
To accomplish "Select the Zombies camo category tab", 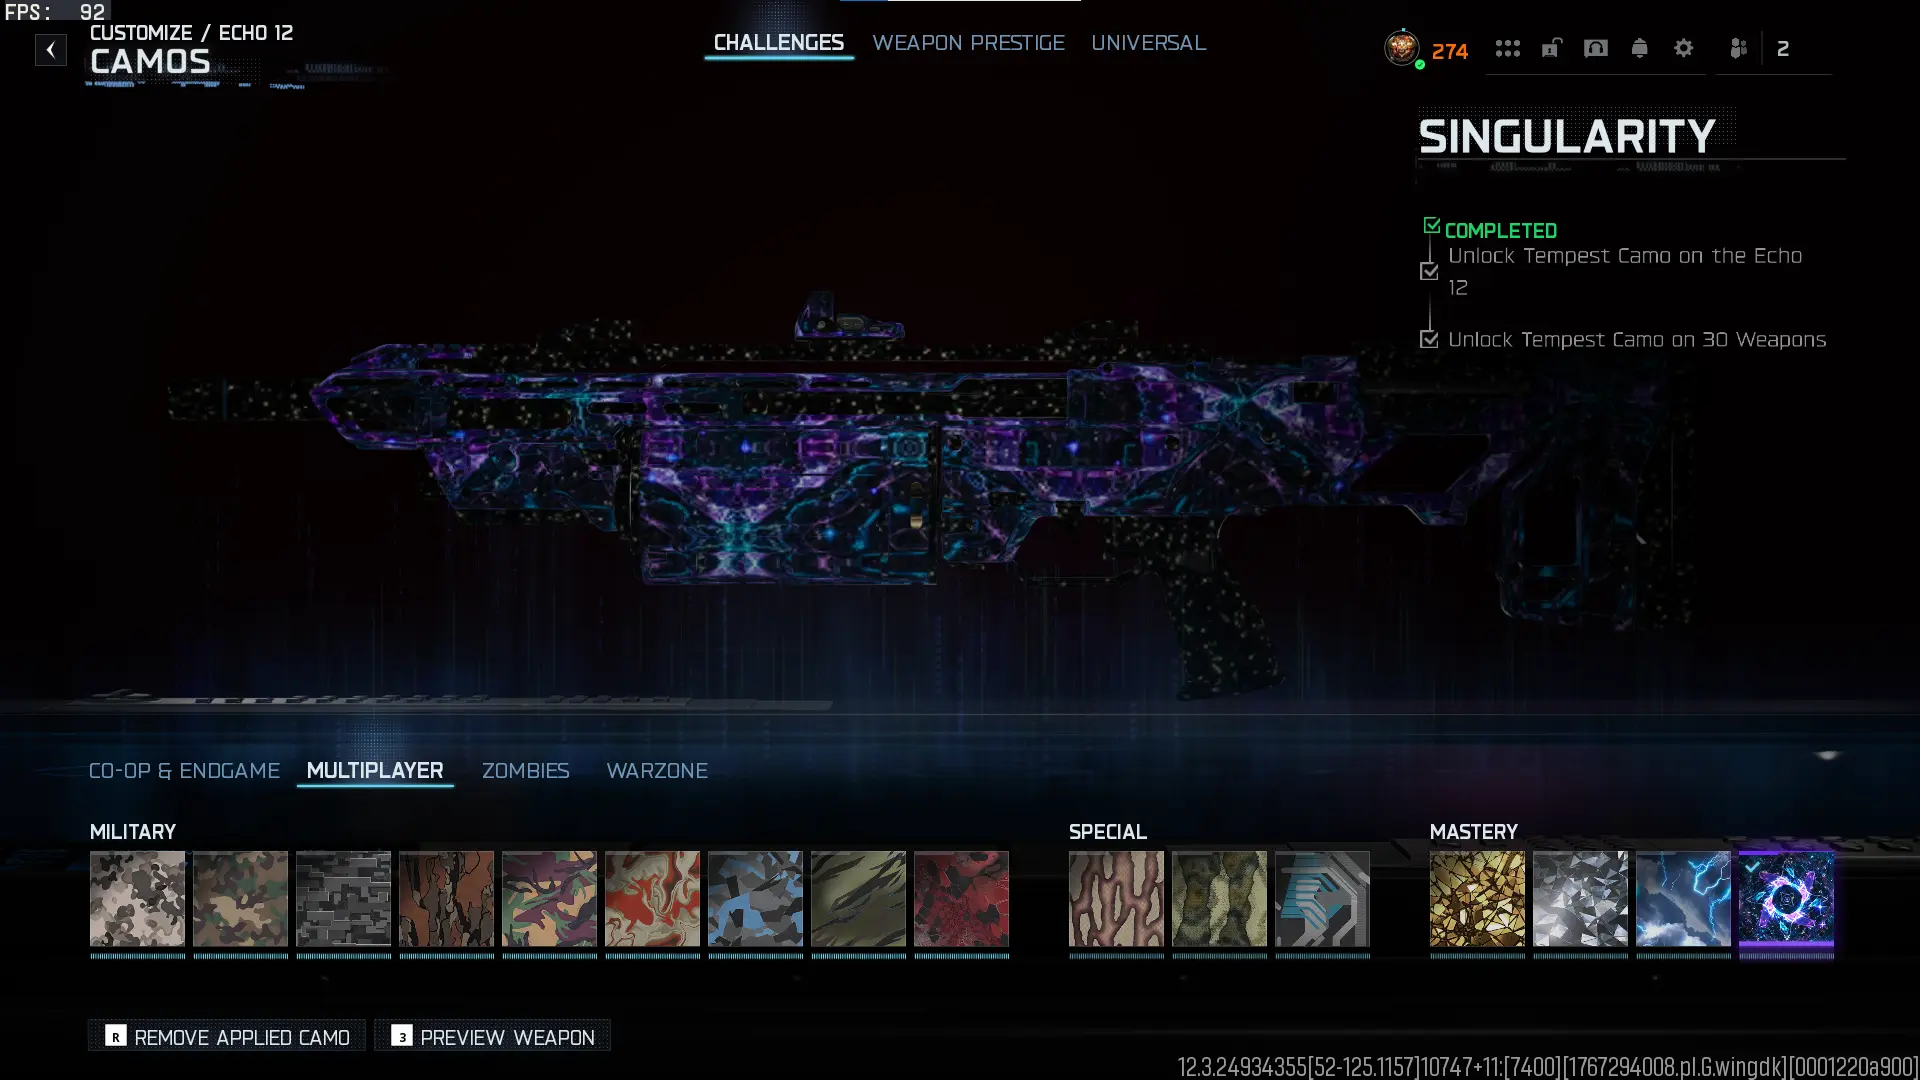I will pos(525,771).
